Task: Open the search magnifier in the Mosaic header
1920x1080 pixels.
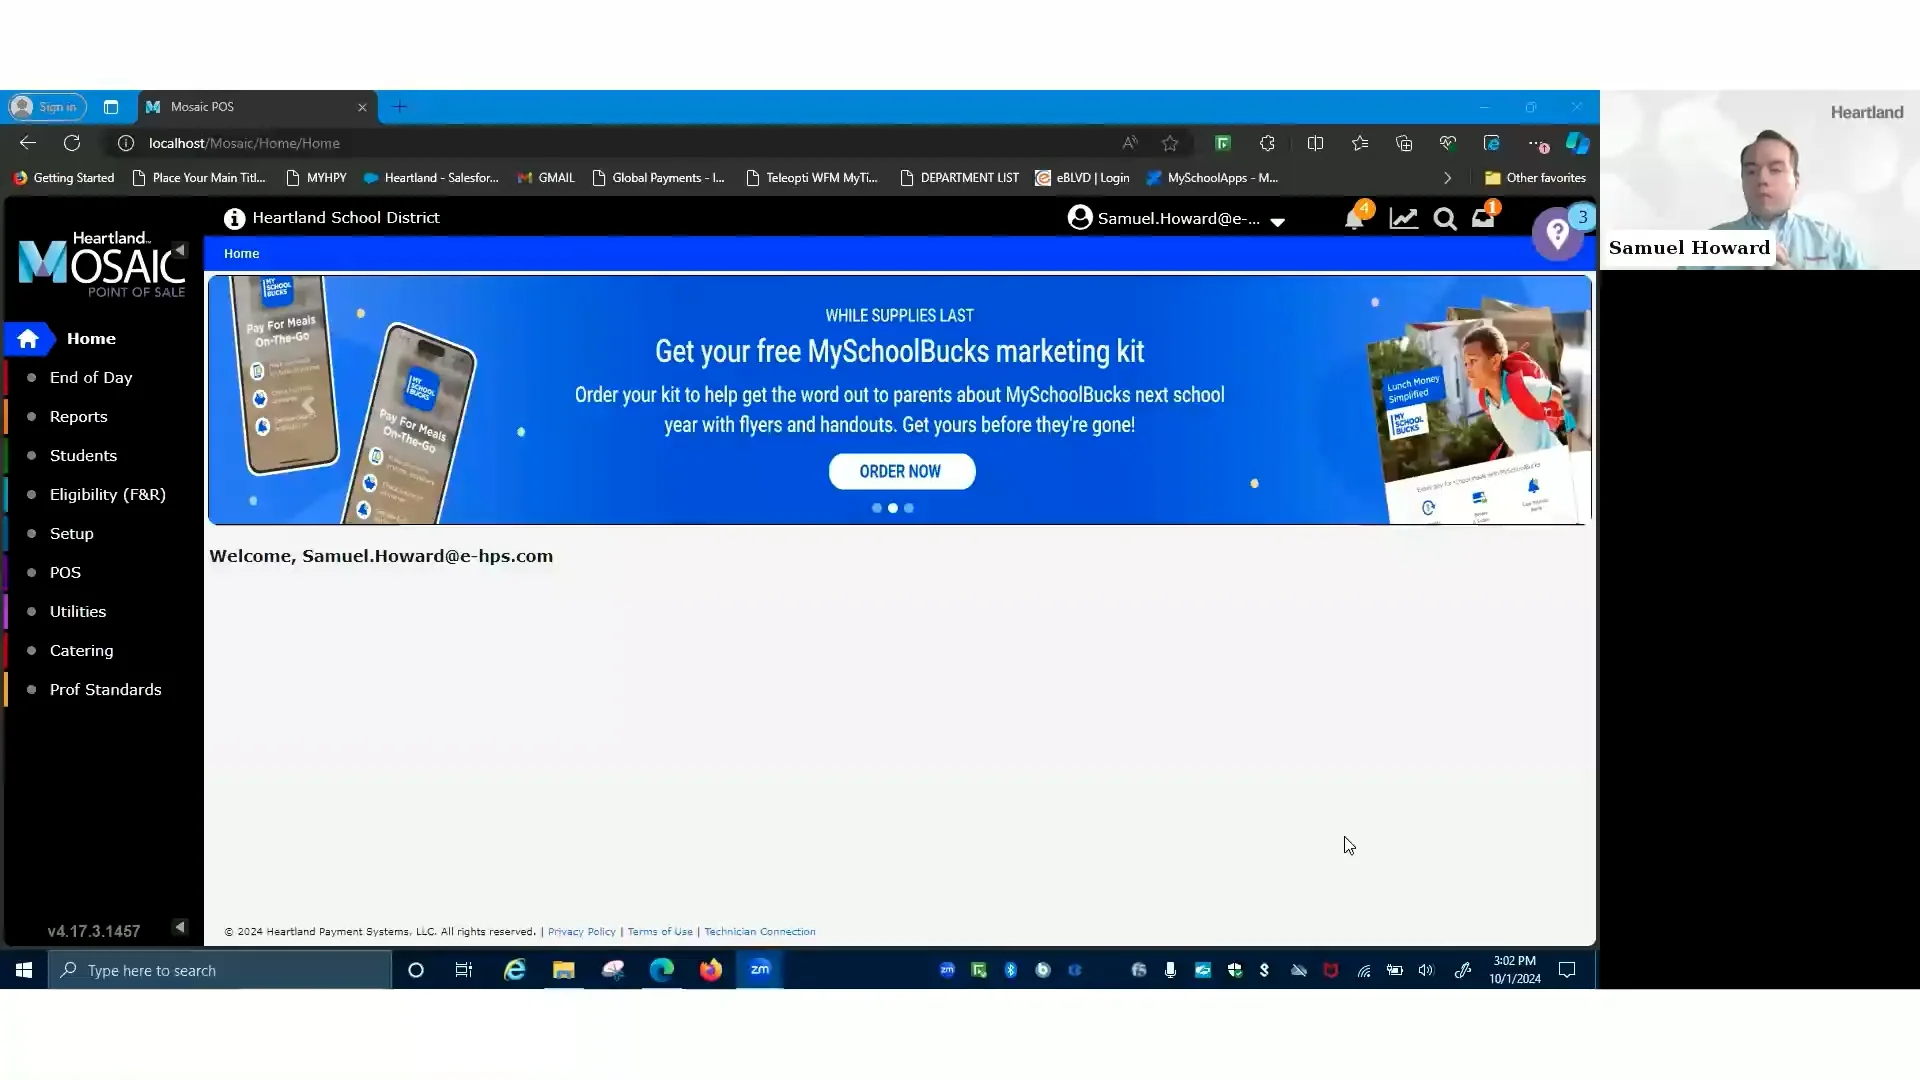Action: click(1445, 218)
